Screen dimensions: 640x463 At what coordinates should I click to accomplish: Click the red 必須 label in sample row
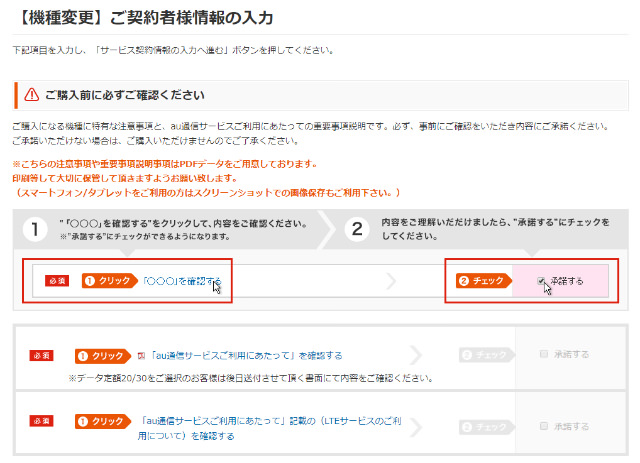pos(57,281)
